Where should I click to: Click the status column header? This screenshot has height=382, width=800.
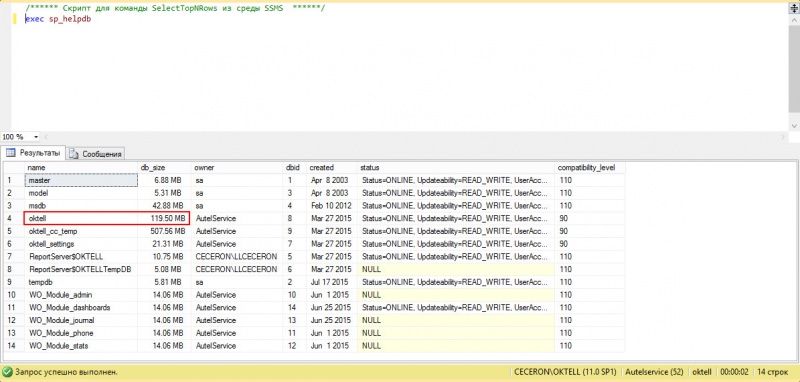pos(456,167)
